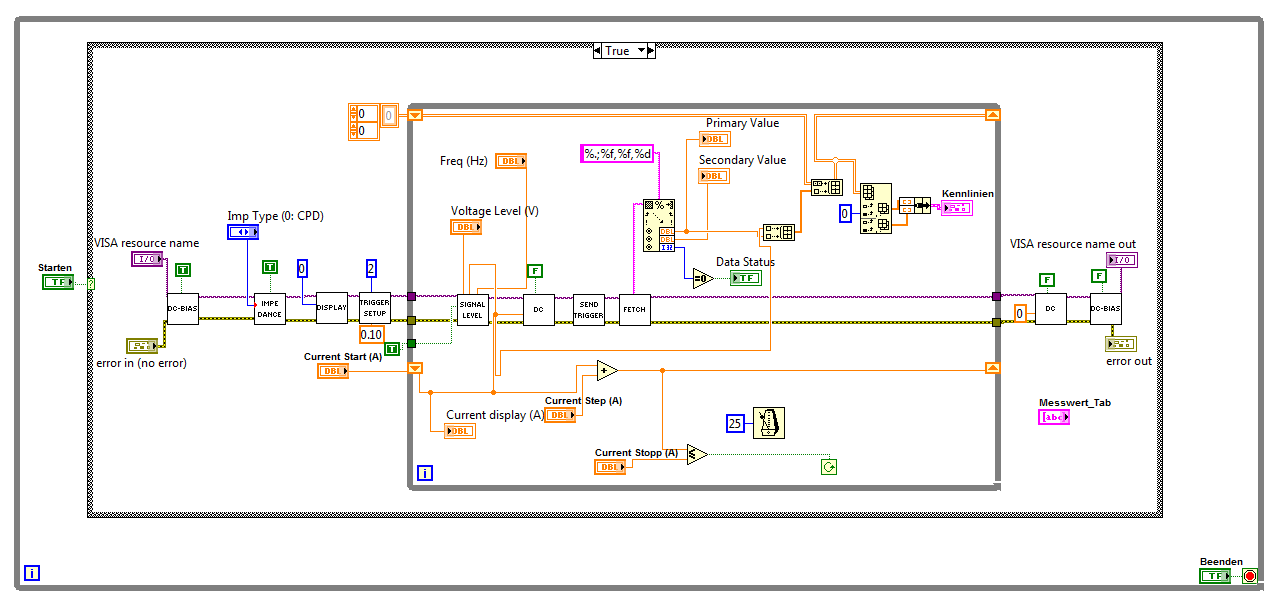Viewport: 1278px width, 607px height.
Task: Click case structure previous-case arrow
Action: [598, 50]
